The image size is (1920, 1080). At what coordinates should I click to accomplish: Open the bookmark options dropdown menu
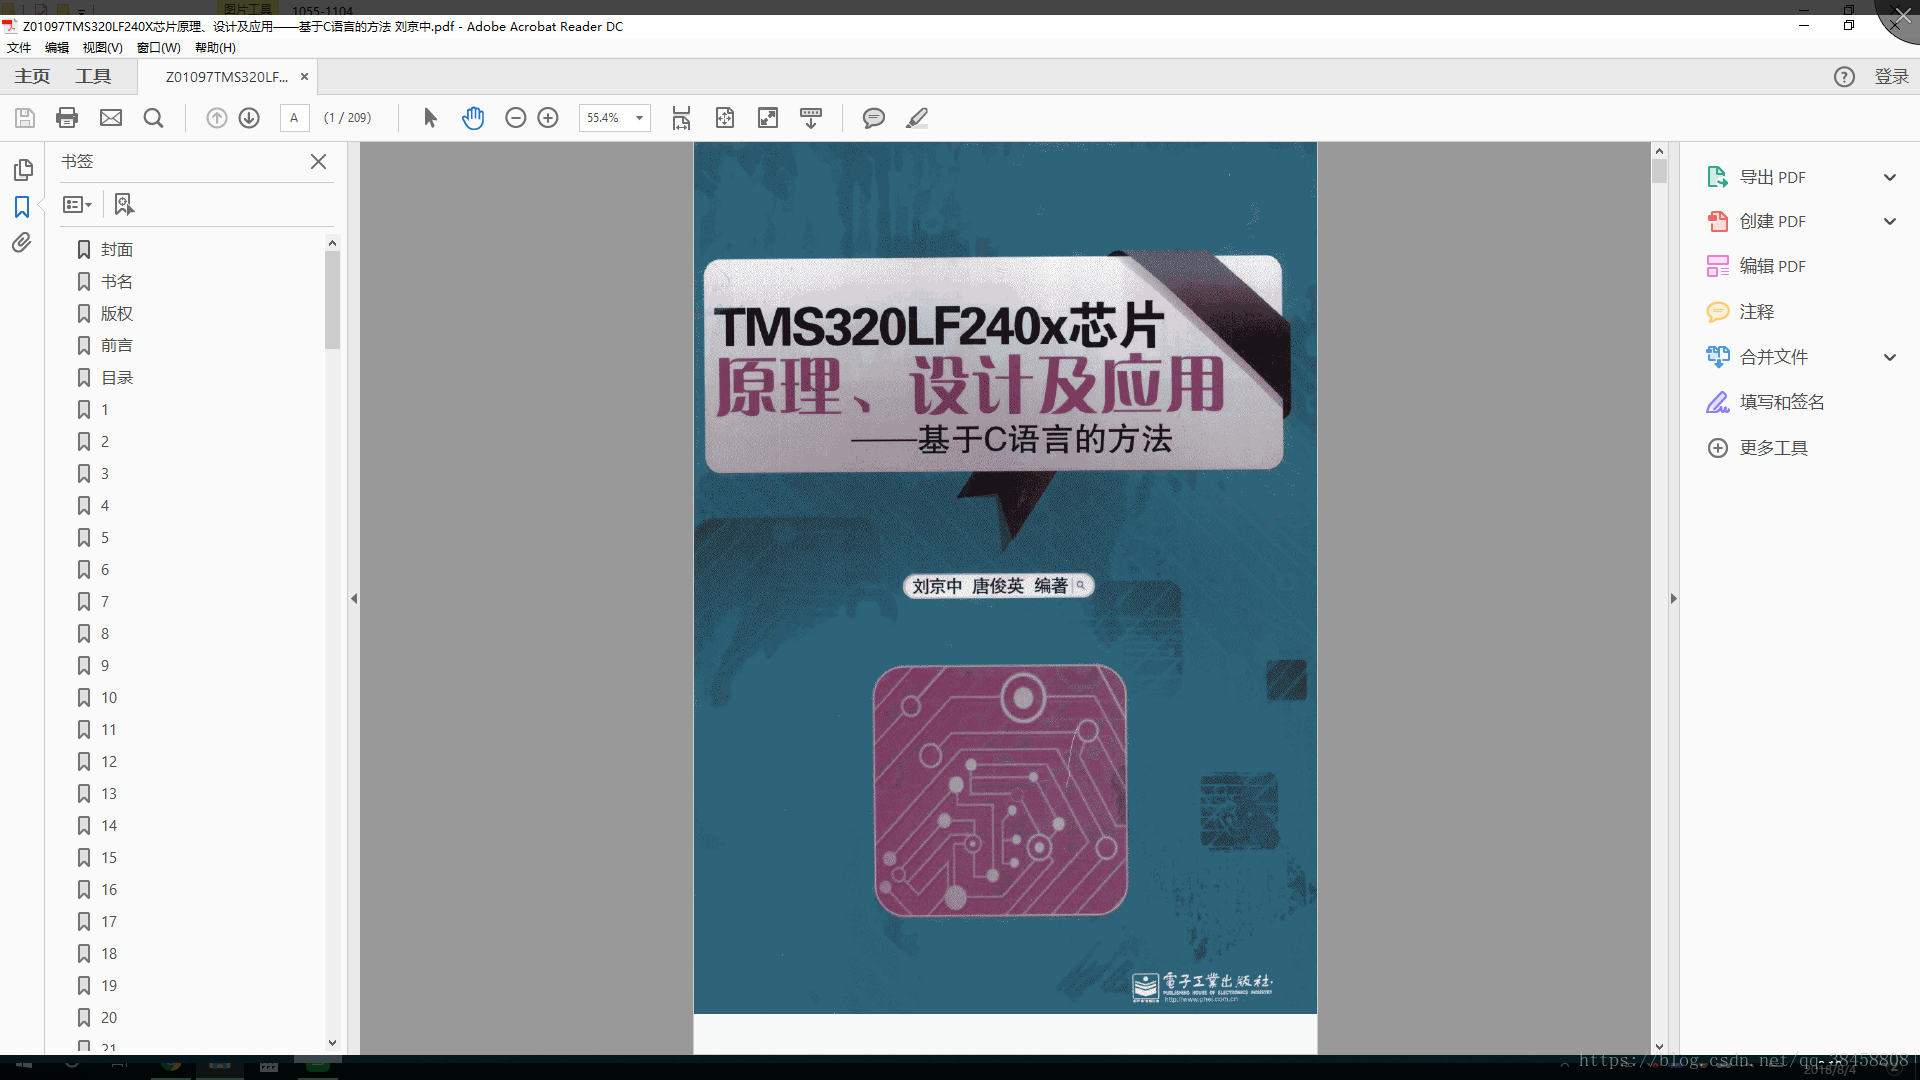[77, 204]
